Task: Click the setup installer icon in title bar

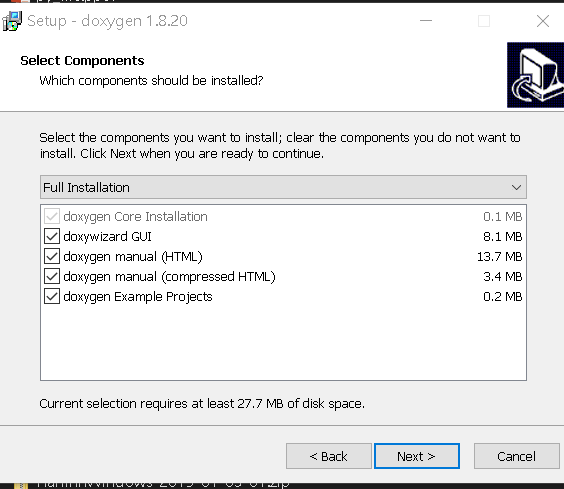Action: coord(12,21)
